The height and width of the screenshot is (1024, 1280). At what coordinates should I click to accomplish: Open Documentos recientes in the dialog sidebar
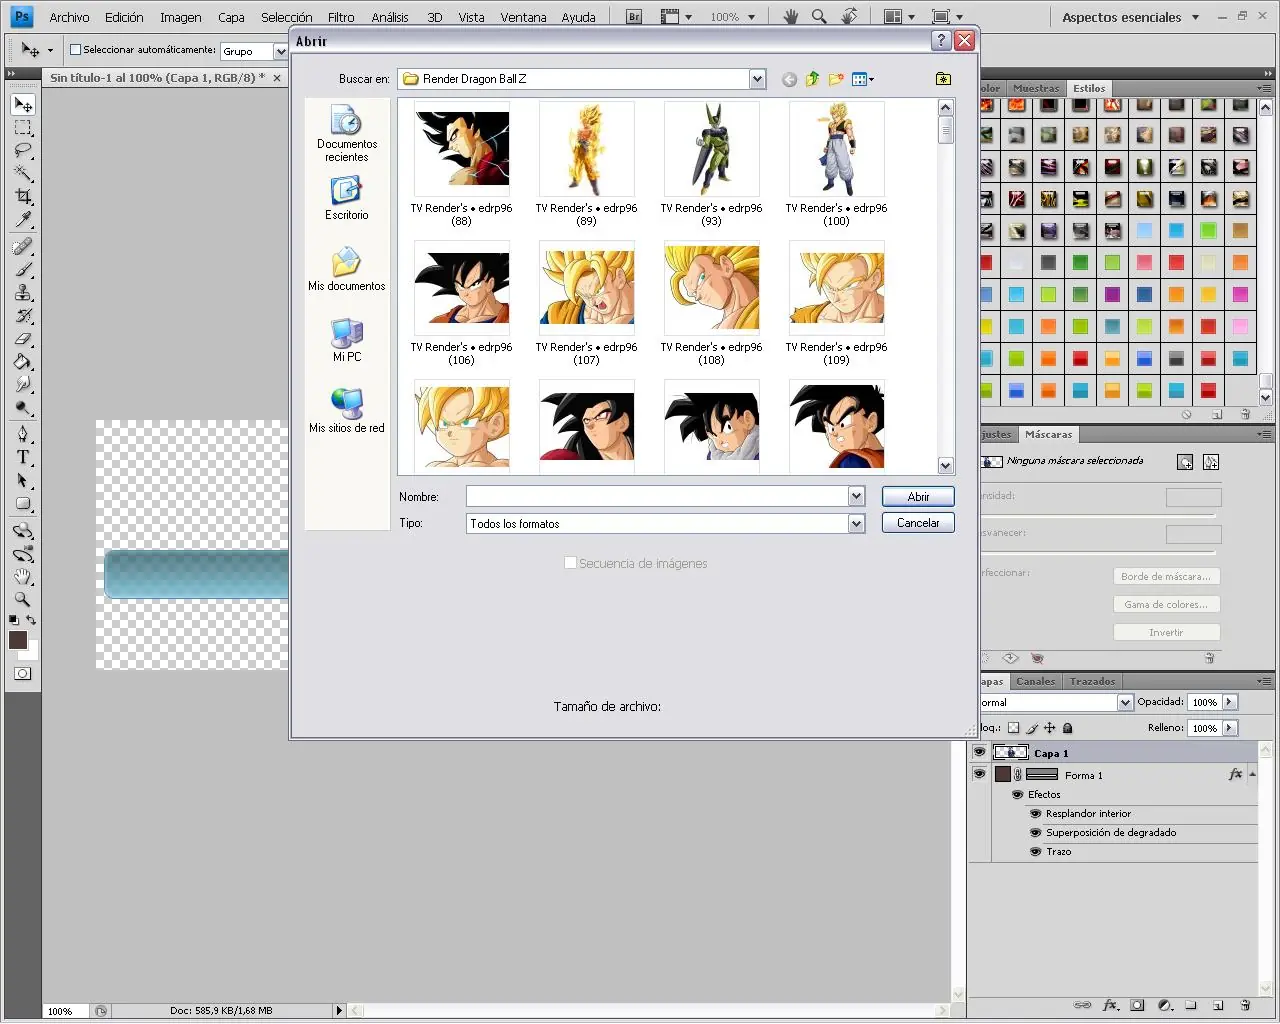tap(346, 135)
